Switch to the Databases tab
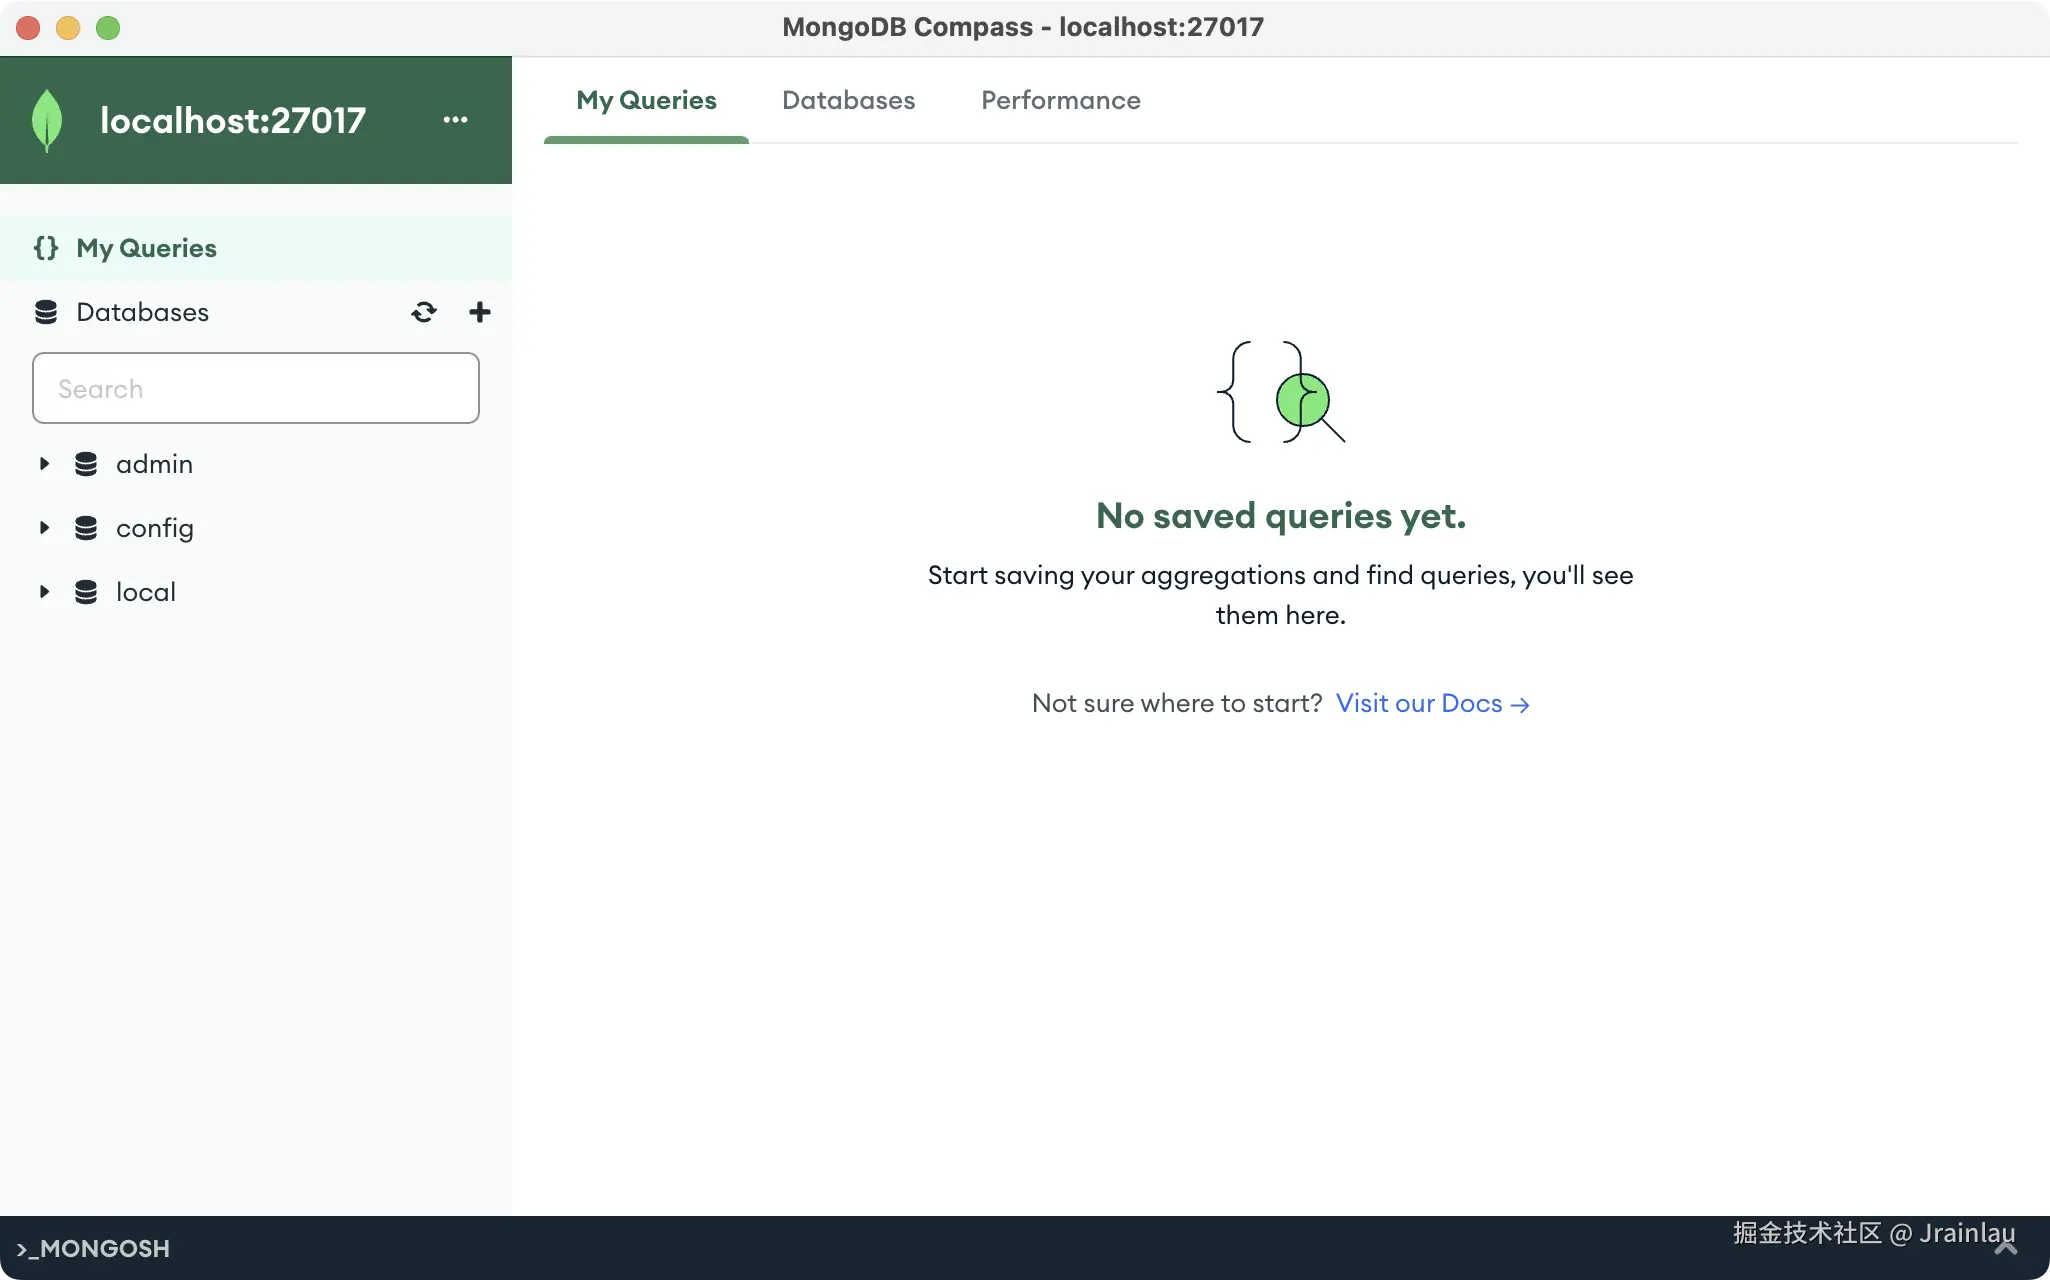This screenshot has width=2050, height=1280. coord(848,100)
